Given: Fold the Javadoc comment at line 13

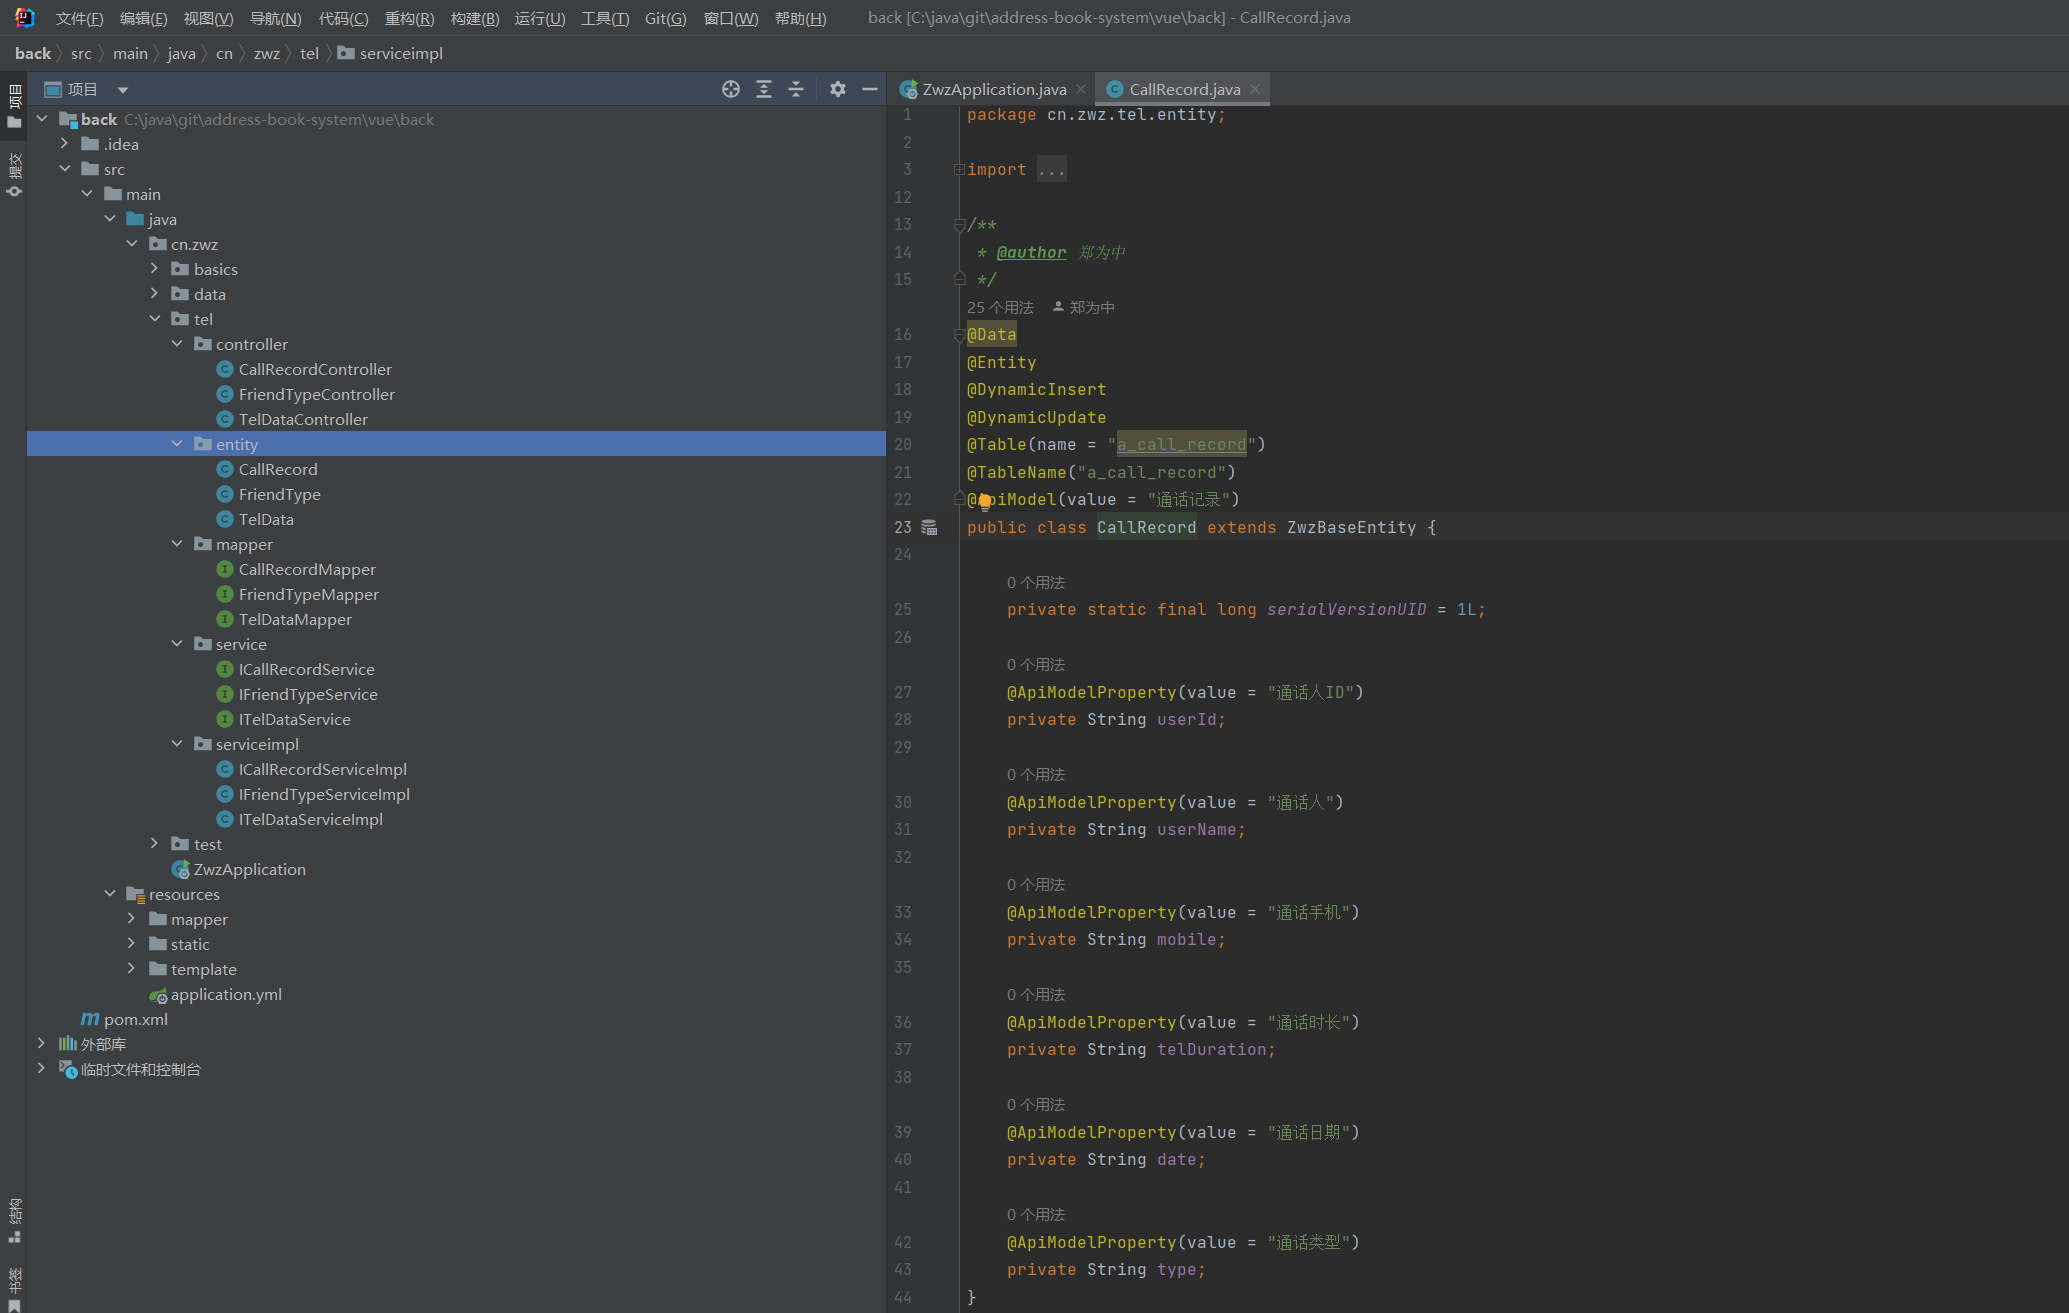Looking at the screenshot, I should point(959,225).
